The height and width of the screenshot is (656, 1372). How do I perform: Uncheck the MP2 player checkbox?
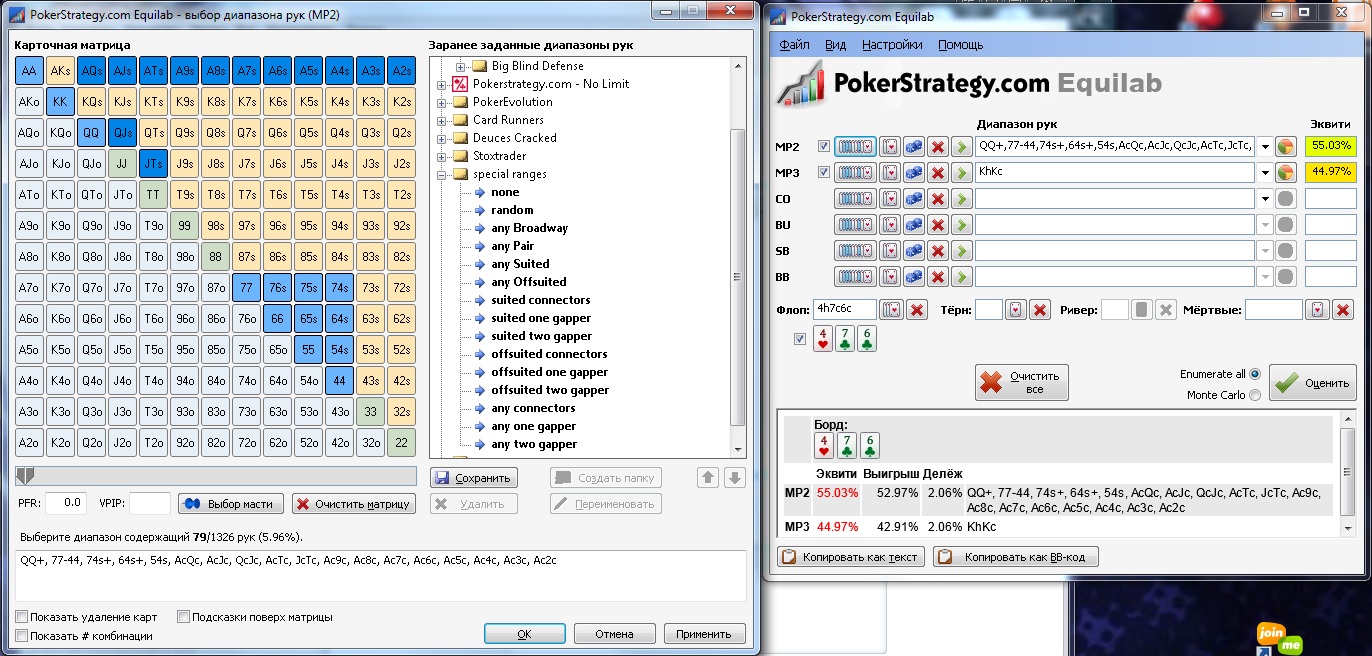tap(823, 146)
